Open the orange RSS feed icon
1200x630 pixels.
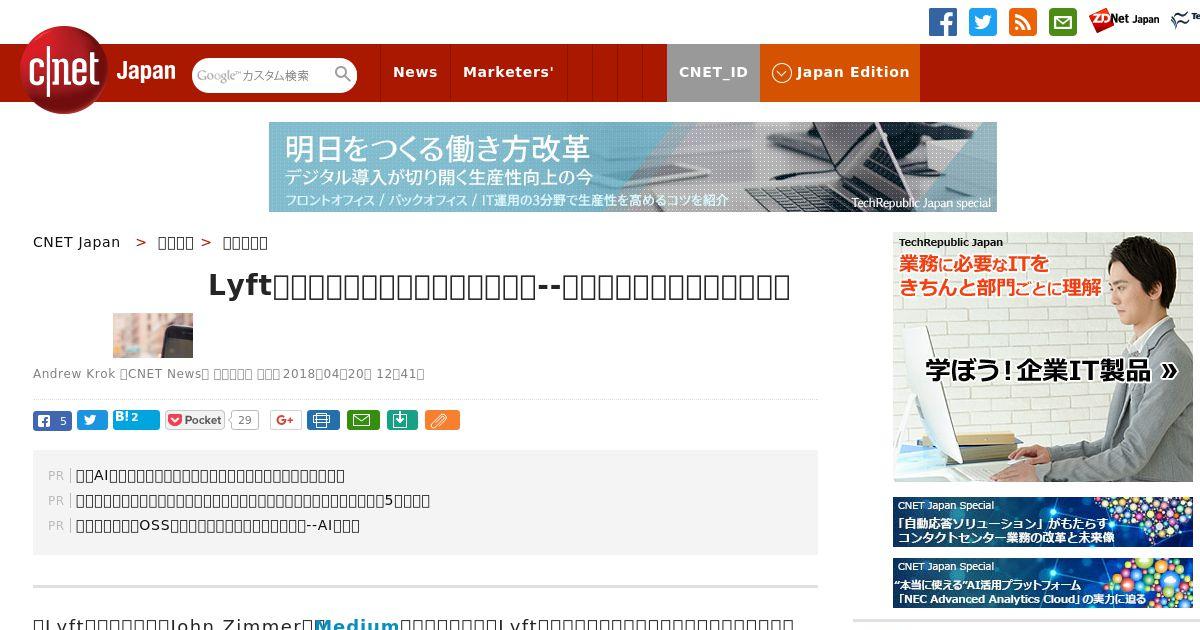pyautogui.click(x=1023, y=22)
